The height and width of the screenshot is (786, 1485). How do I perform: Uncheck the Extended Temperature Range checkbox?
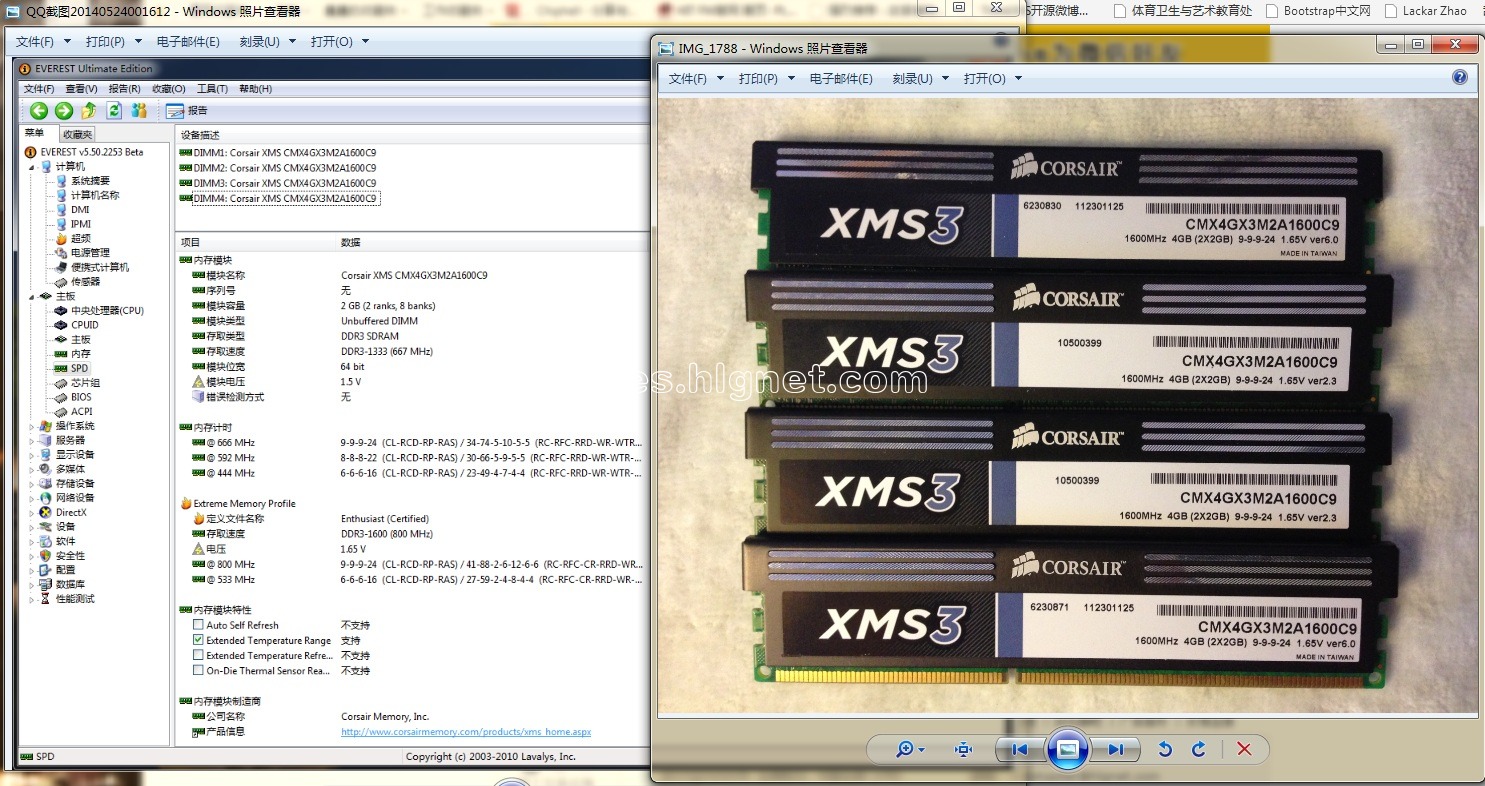click(198, 640)
